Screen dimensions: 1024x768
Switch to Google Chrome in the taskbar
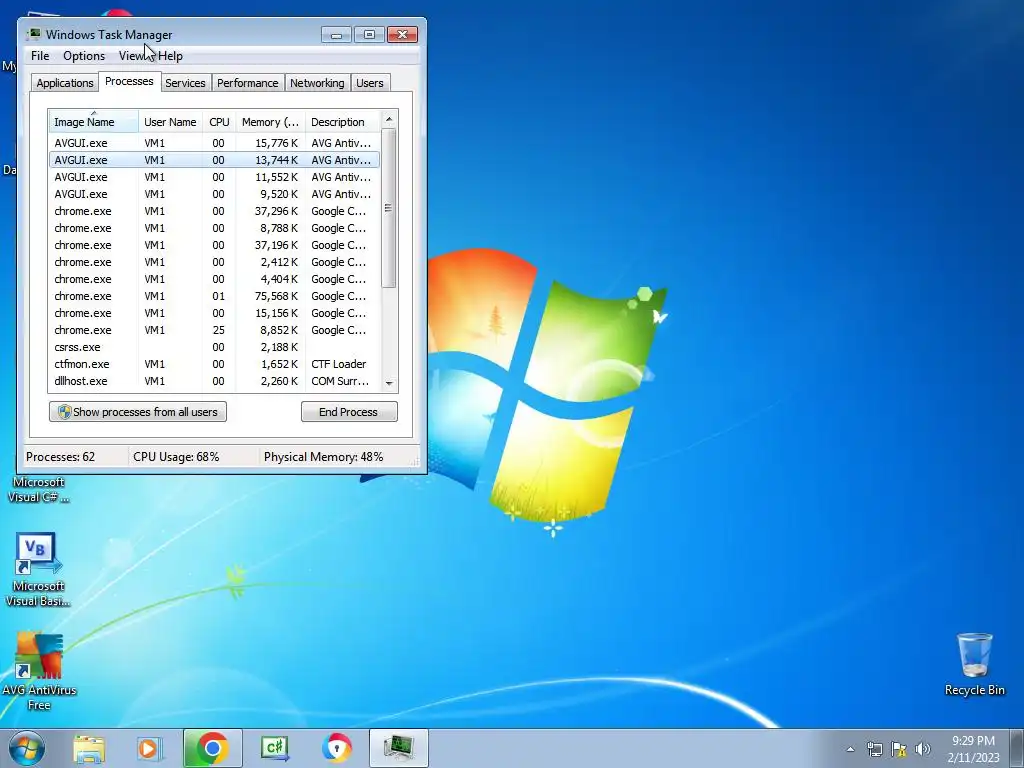coord(212,748)
